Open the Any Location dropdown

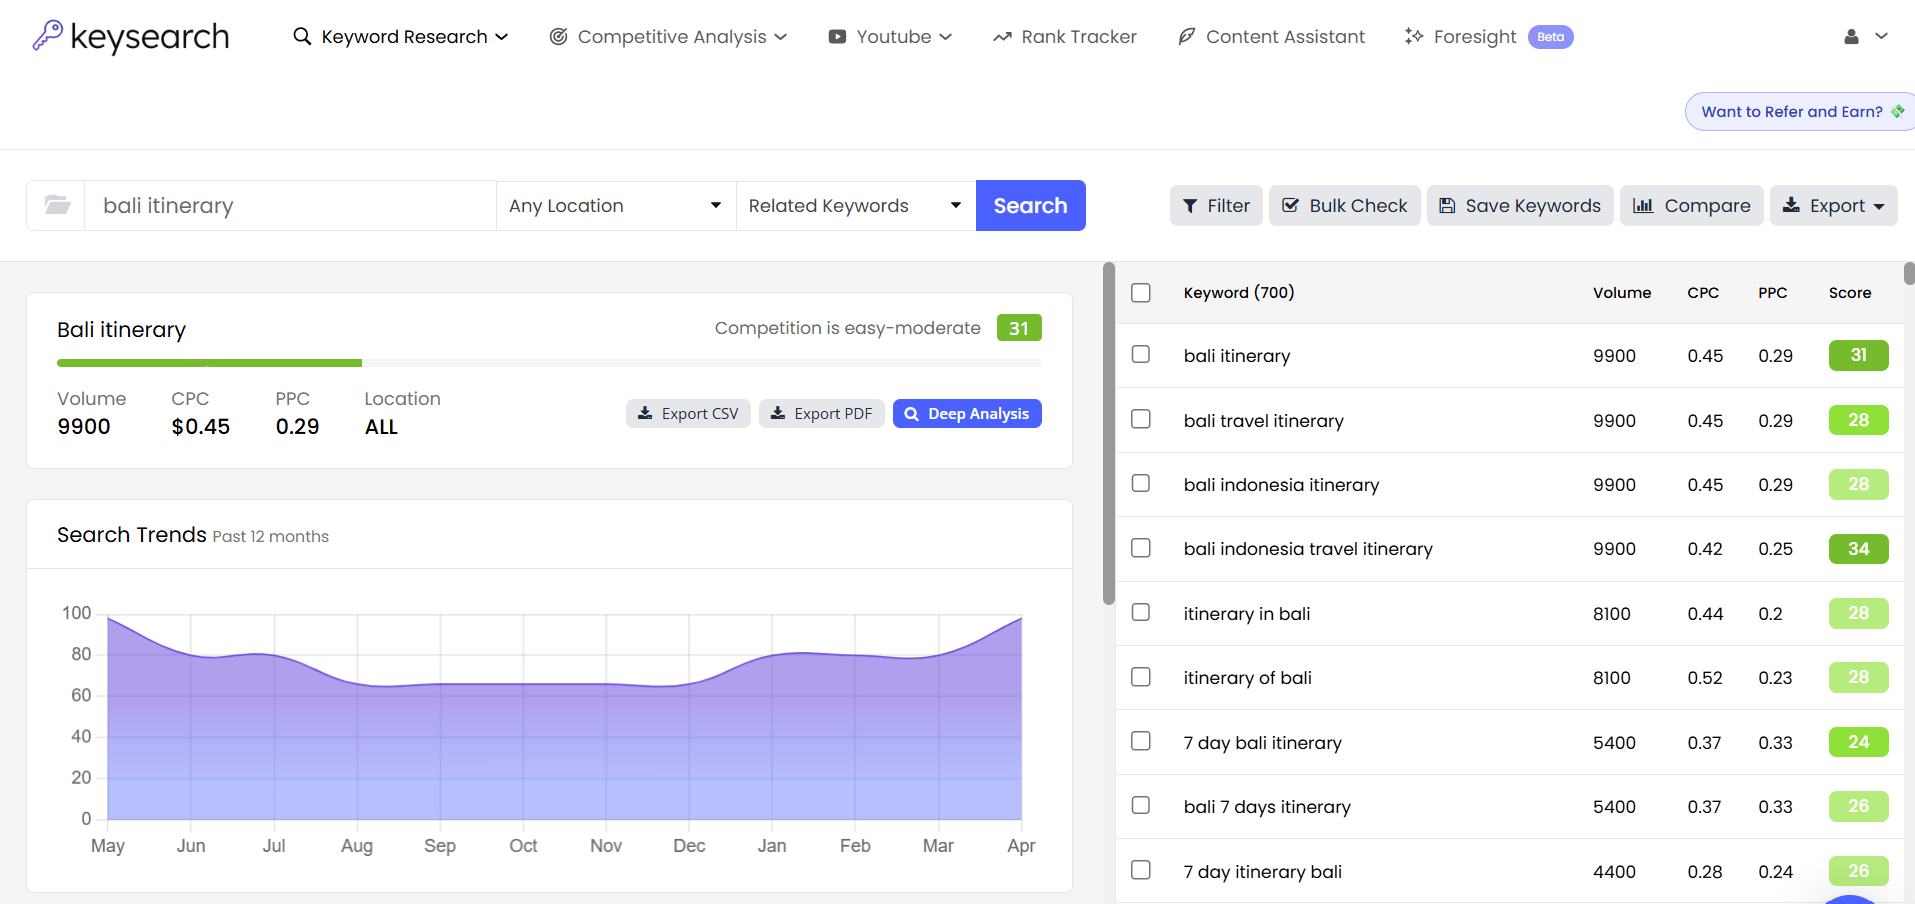(x=616, y=206)
